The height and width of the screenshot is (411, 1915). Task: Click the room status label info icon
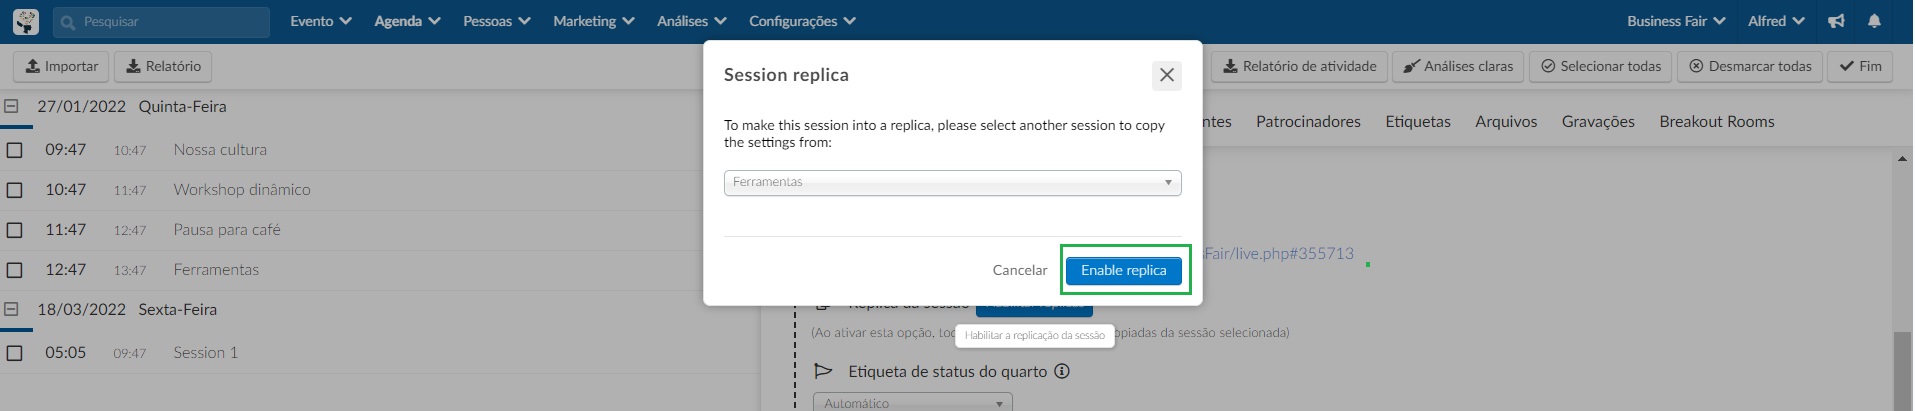1062,371
